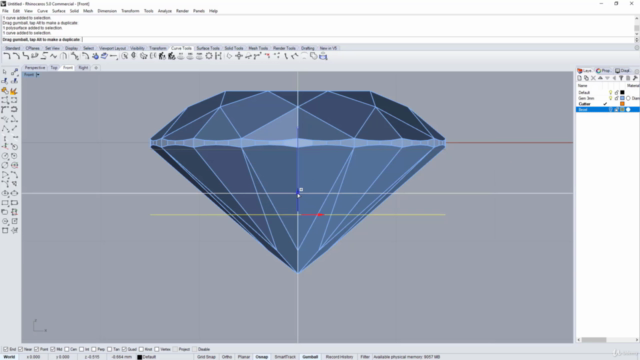Screen dimensions: 640x360
Task: Click Gem 3mm layer blue color swatch
Action: pyautogui.click(x=622, y=98)
